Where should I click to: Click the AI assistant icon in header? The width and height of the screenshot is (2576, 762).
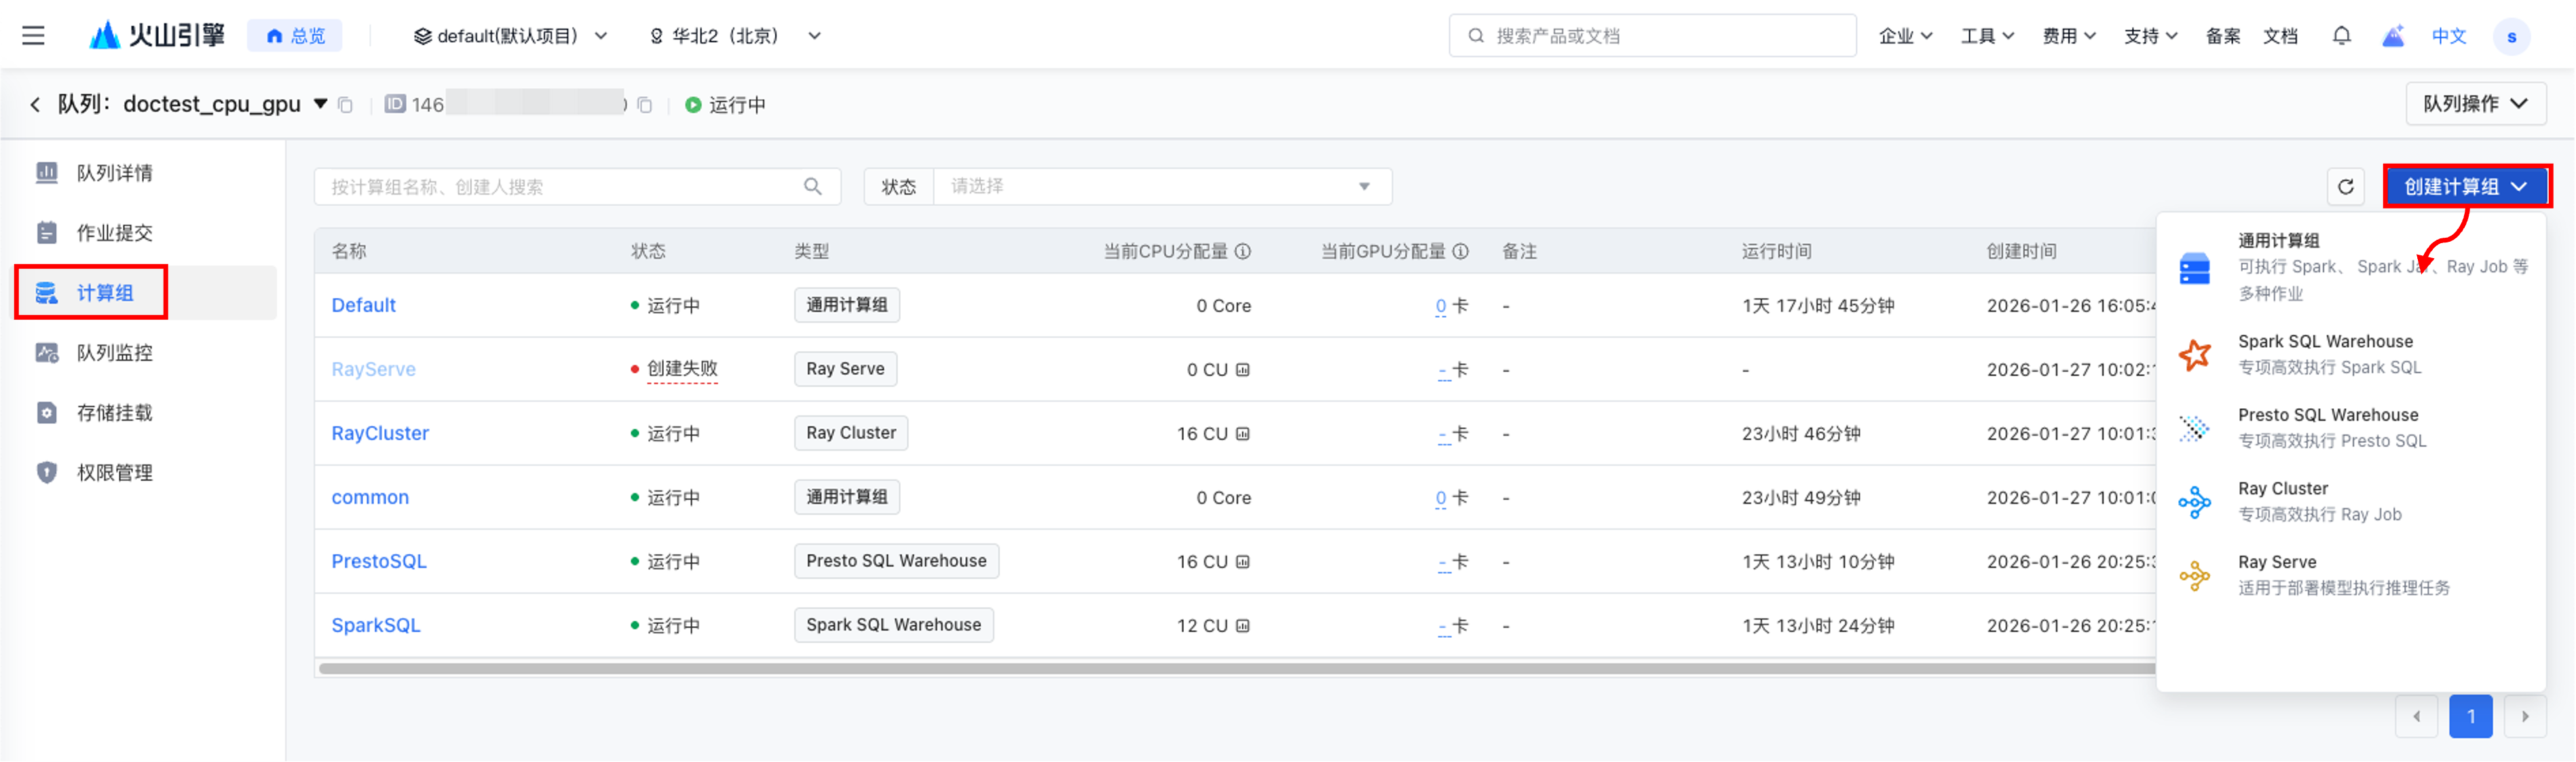click(2392, 36)
